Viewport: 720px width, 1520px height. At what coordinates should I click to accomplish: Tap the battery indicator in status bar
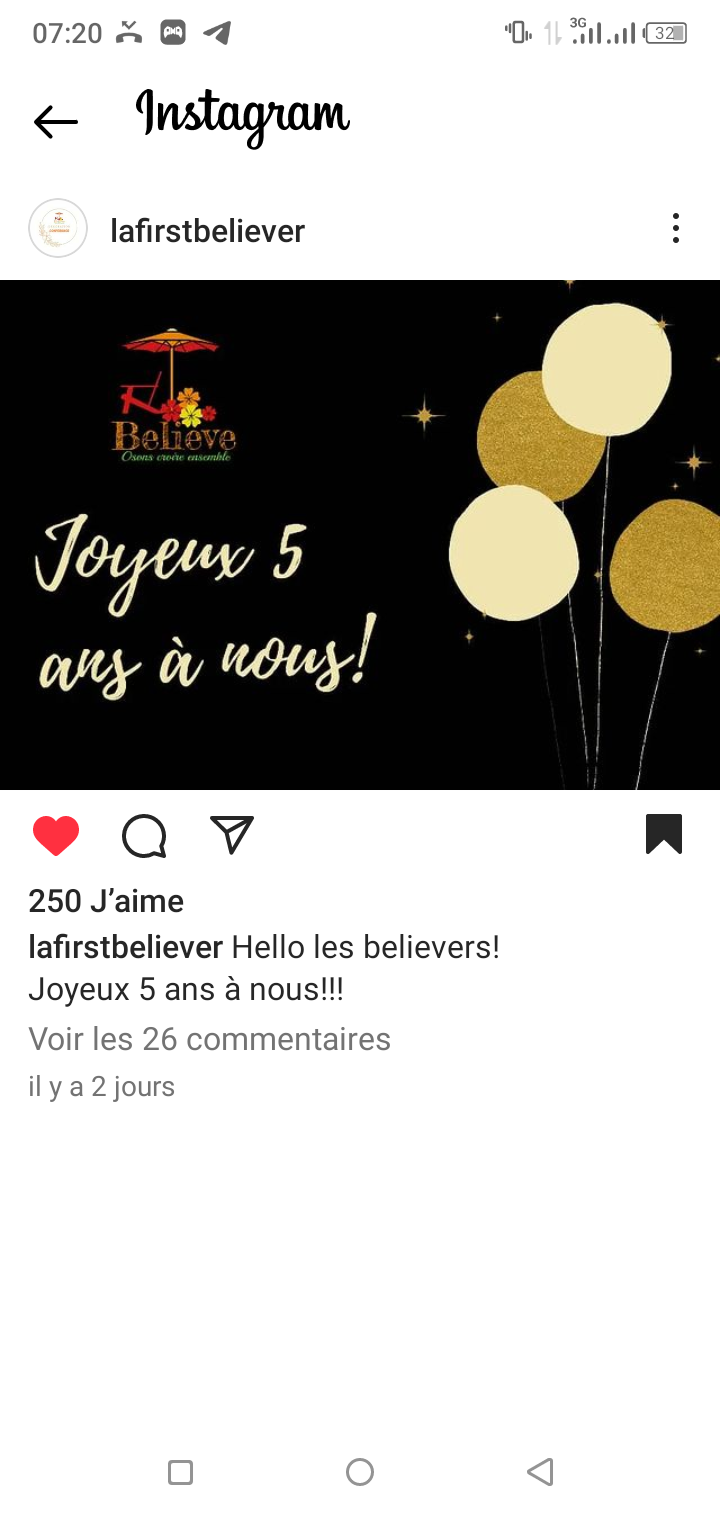(666, 33)
